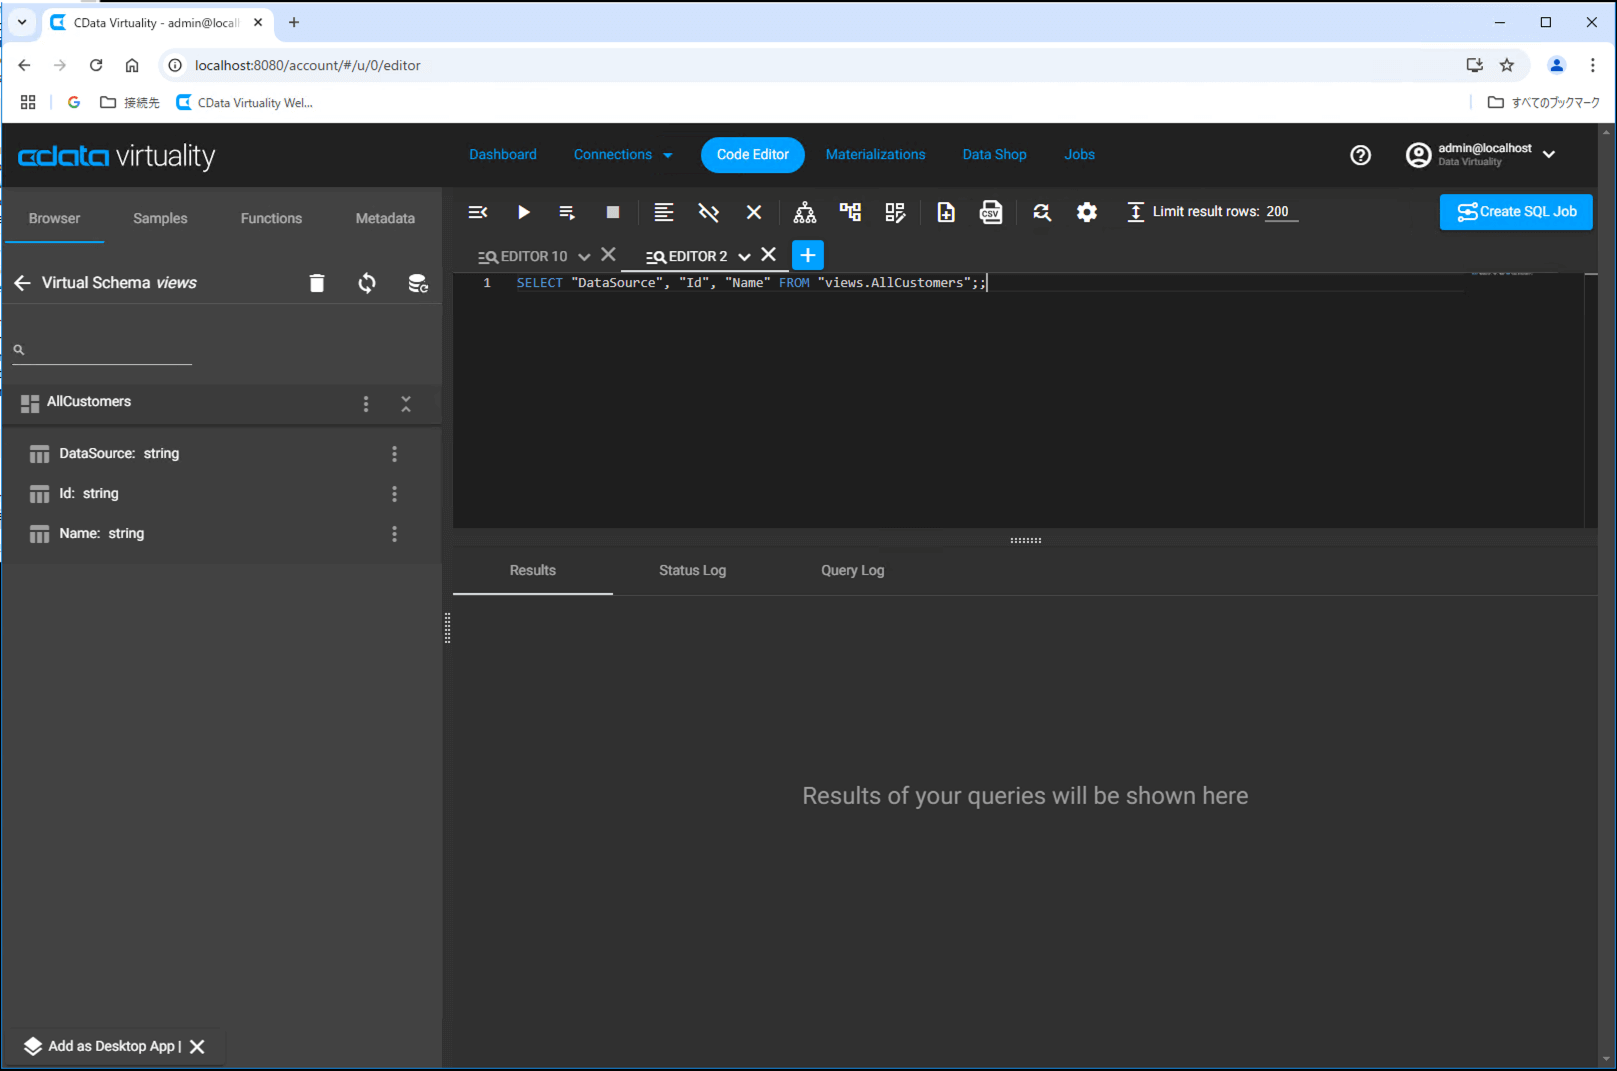The image size is (1617, 1071).
Task: Show the Query Log tab
Action: pyautogui.click(x=852, y=571)
